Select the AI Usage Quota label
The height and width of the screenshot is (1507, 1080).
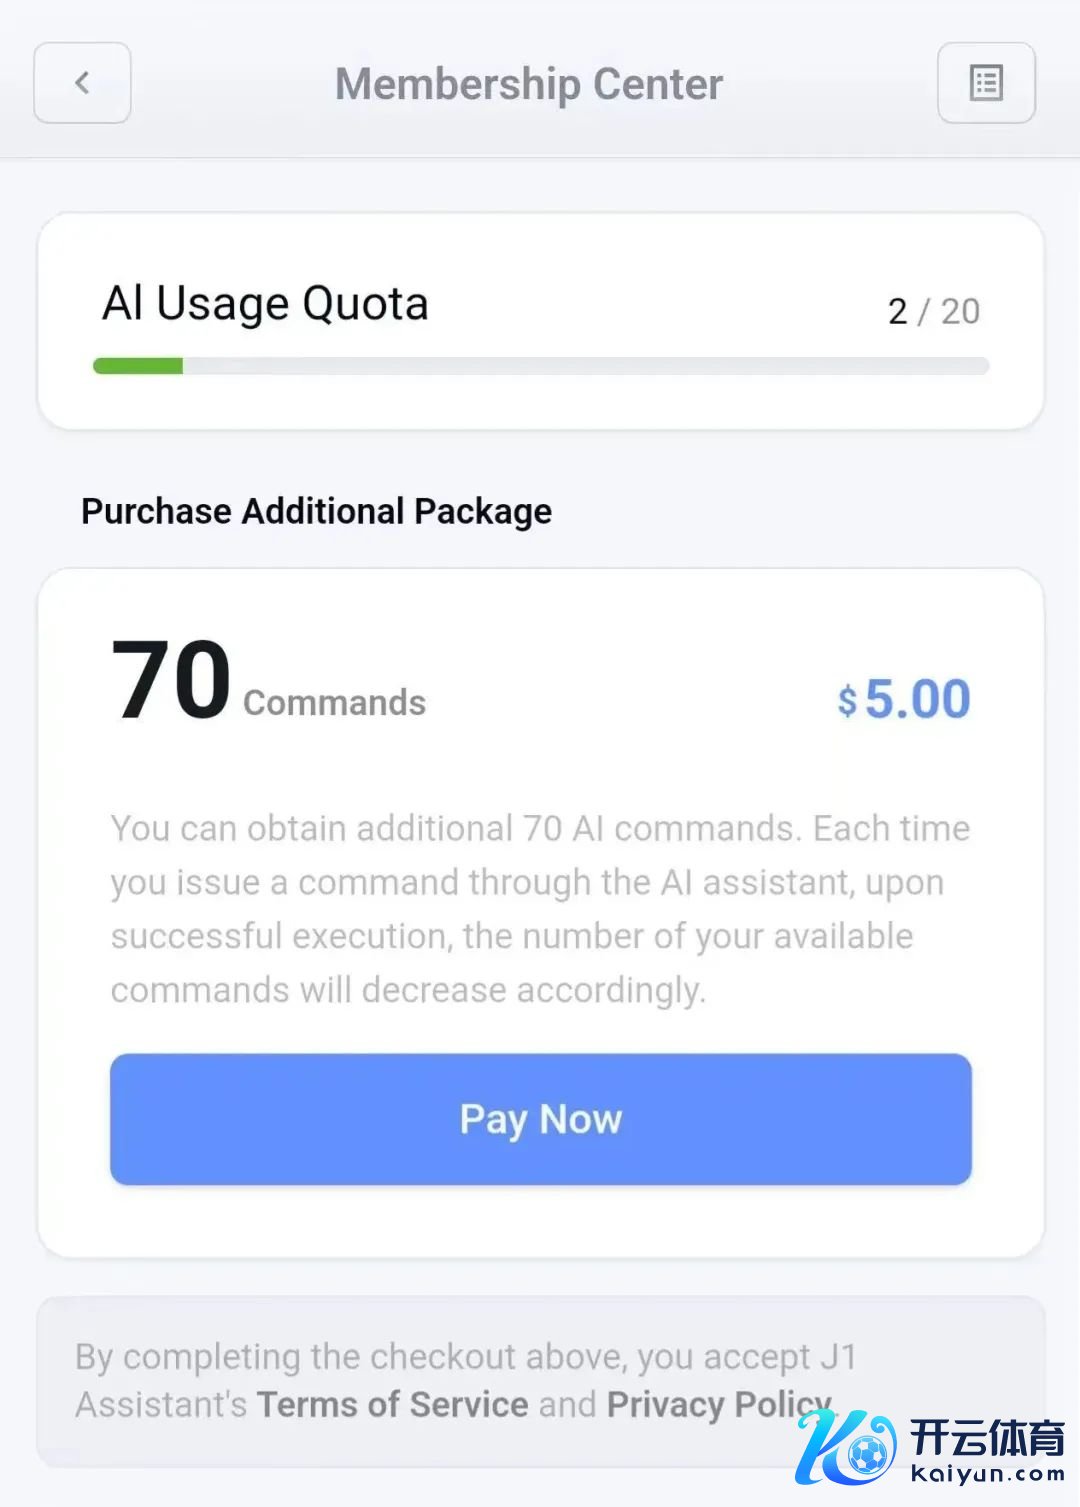point(265,303)
